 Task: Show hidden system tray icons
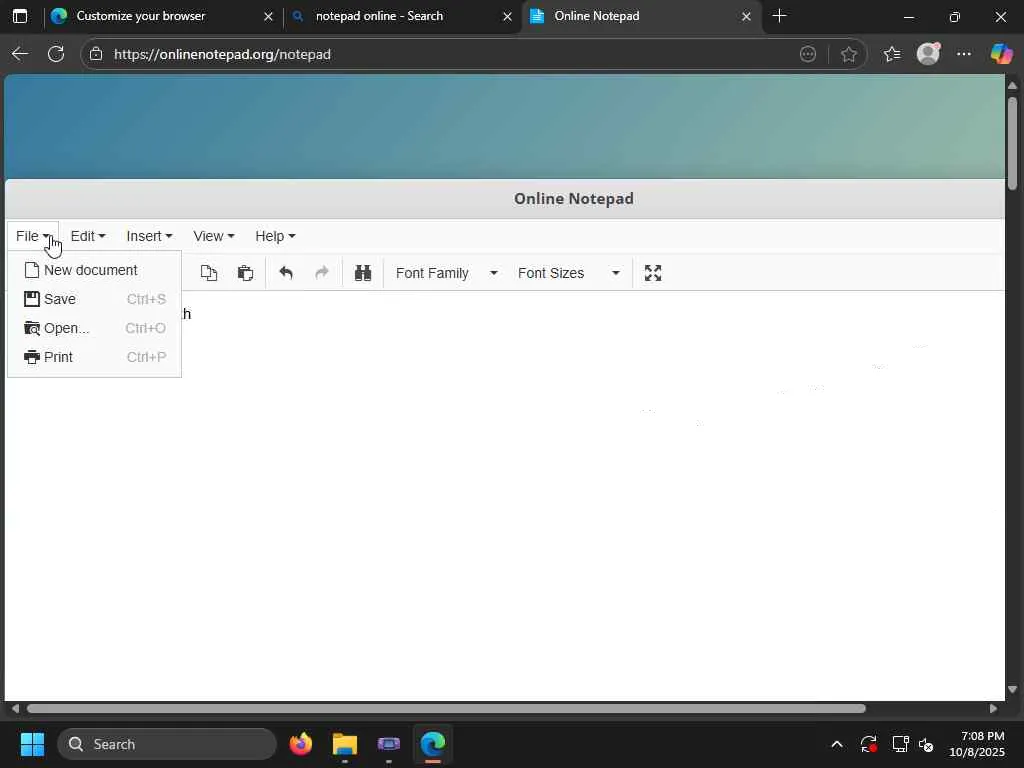(837, 744)
